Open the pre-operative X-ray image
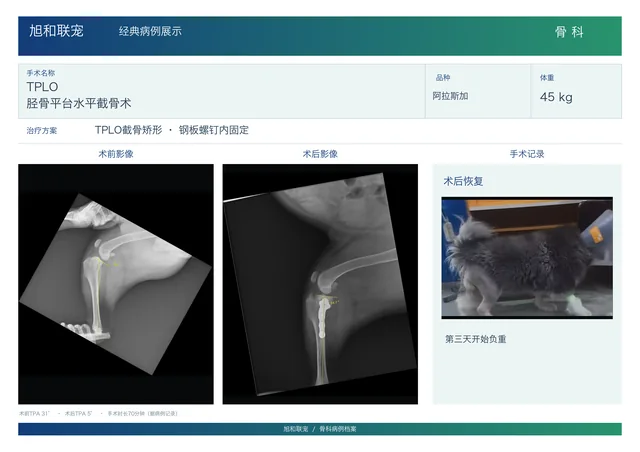This screenshot has width=640, height=452. click(x=116, y=284)
